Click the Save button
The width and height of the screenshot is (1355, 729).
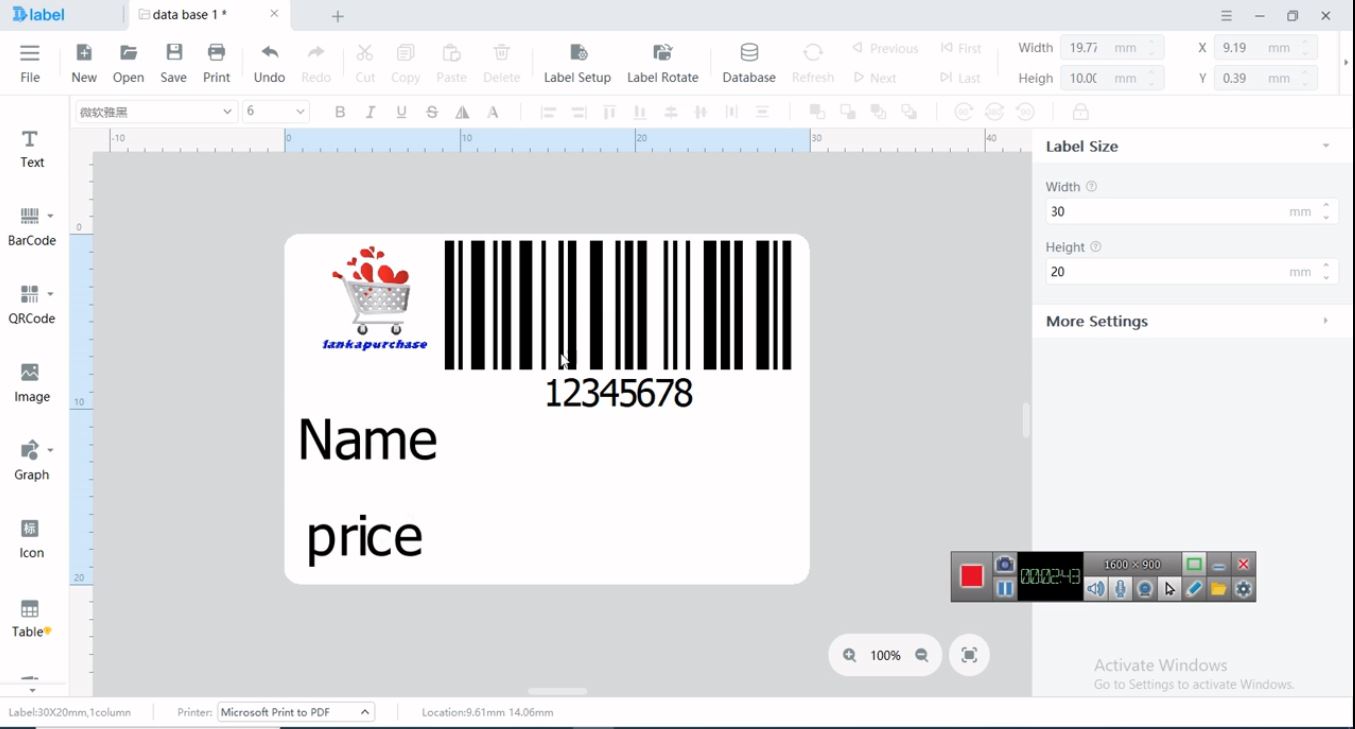pos(174,63)
